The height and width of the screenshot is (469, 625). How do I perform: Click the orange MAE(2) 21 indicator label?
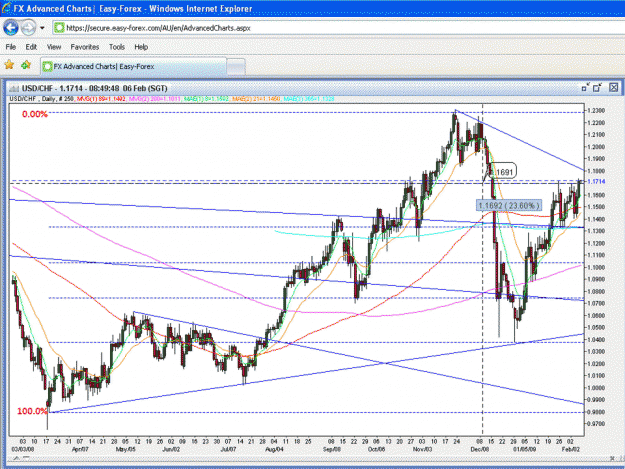256,98
